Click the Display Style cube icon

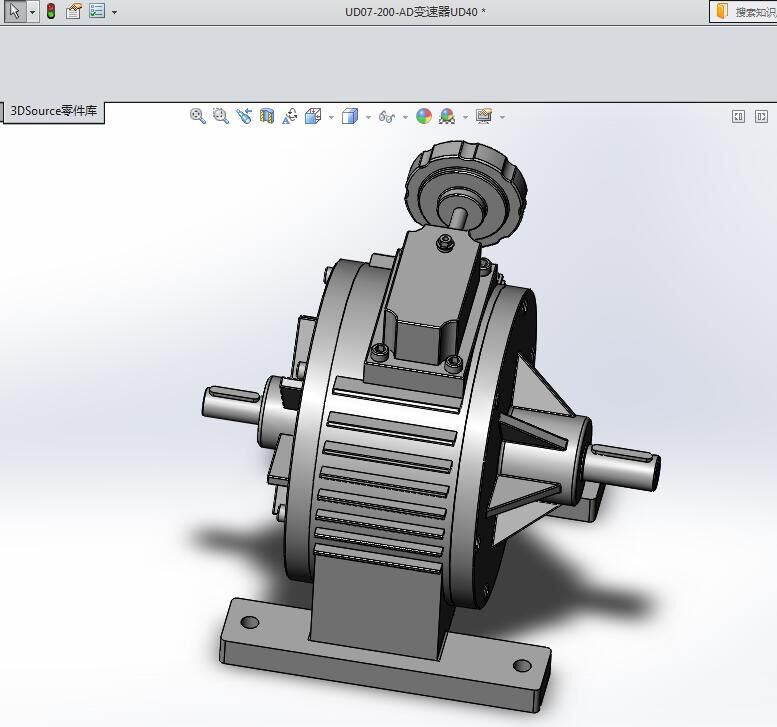coord(350,116)
